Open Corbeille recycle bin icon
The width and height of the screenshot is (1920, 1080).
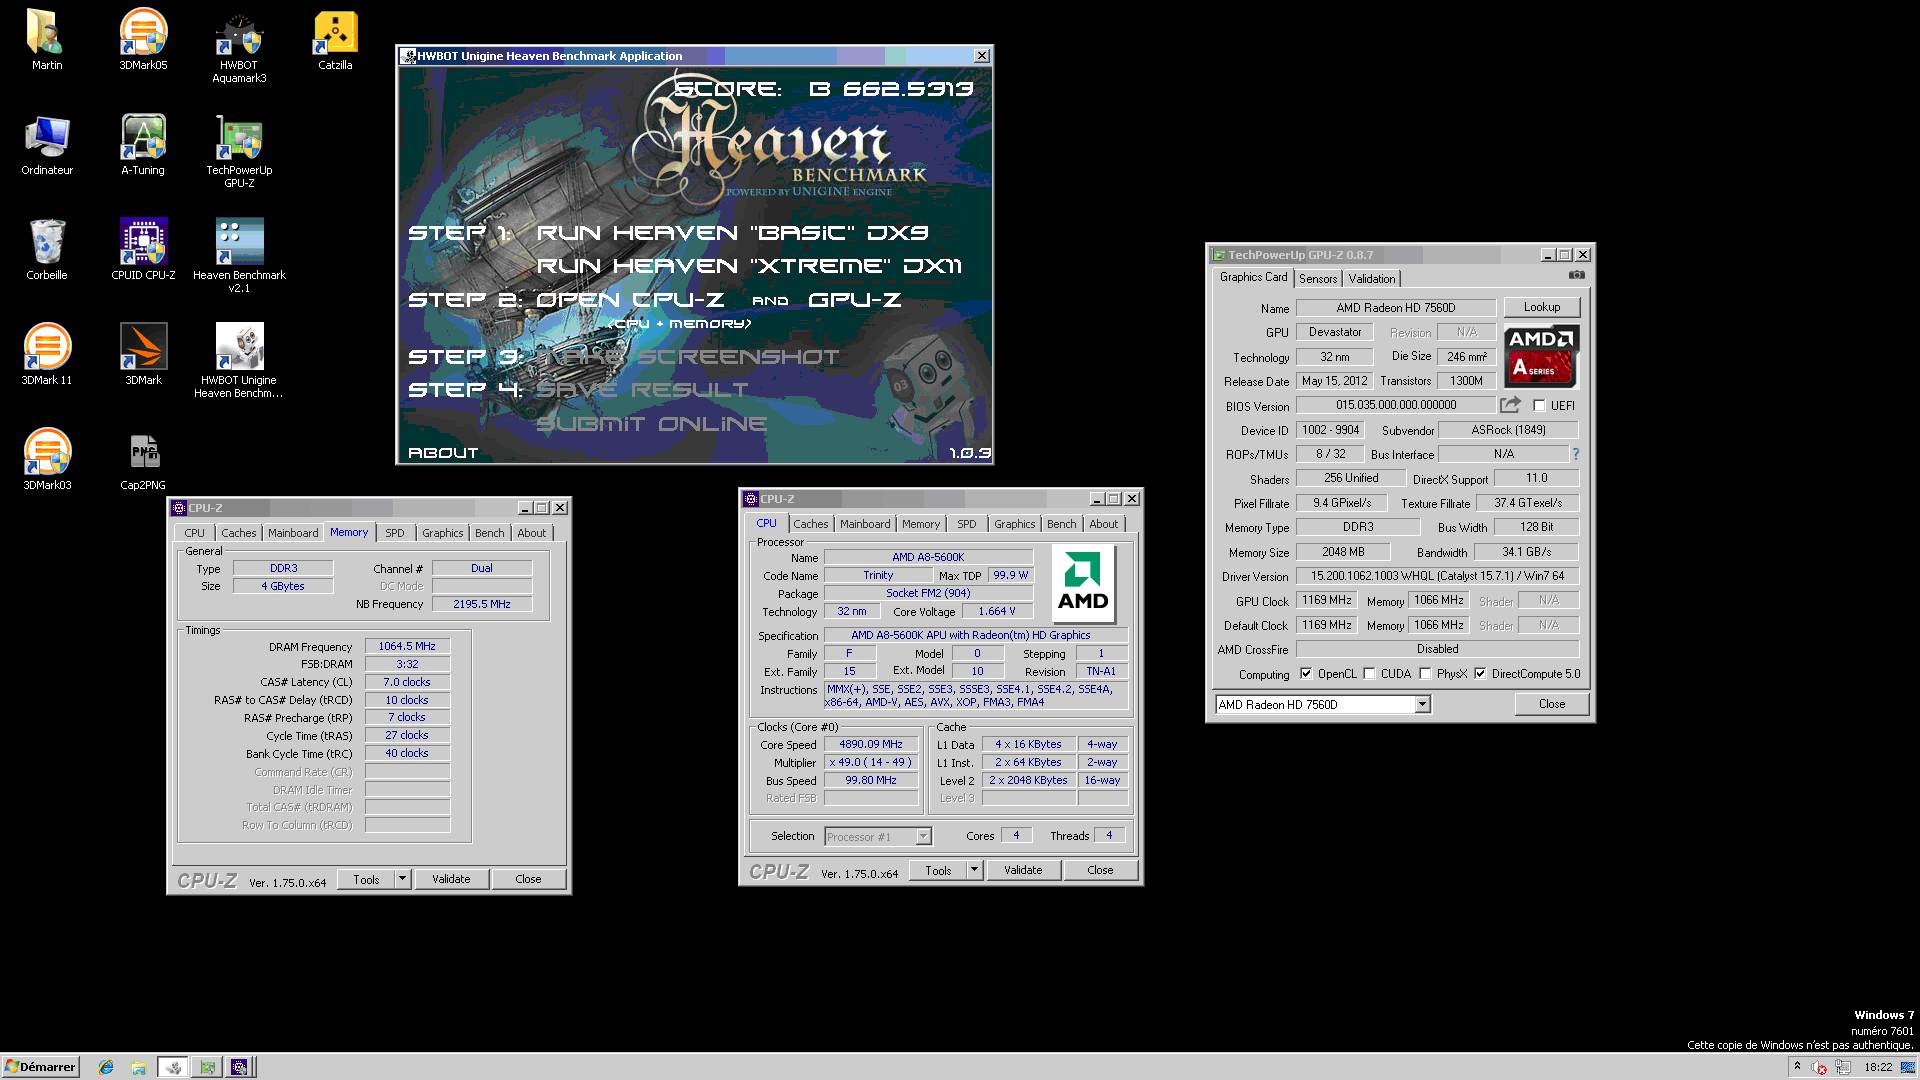tap(46, 250)
